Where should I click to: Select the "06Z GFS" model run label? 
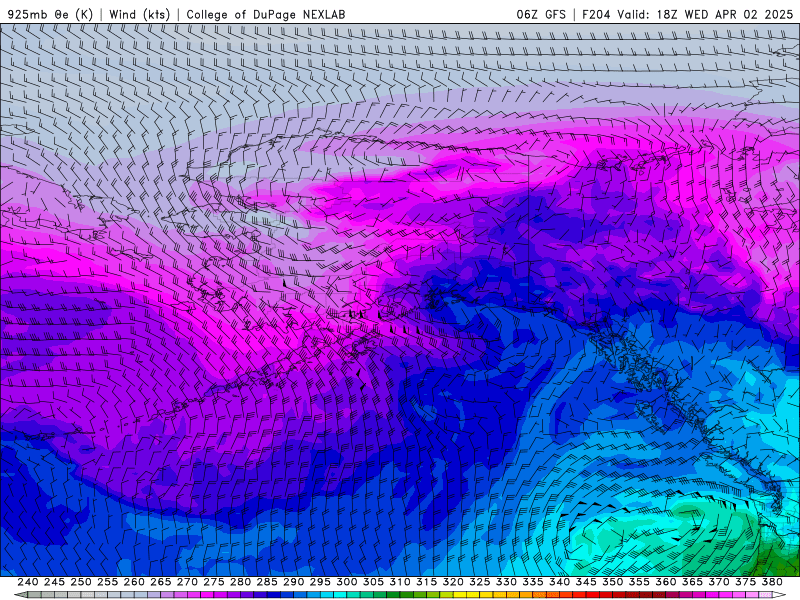point(541,14)
